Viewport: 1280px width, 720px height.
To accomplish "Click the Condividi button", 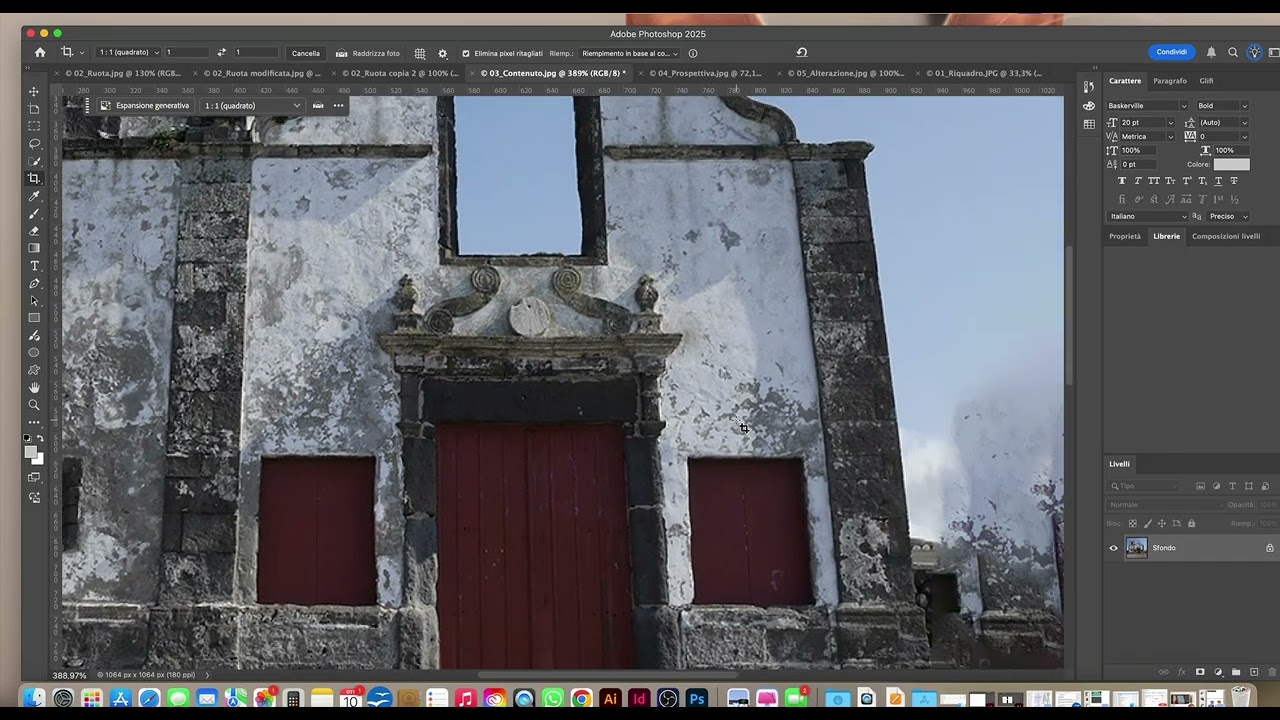I will 1172,52.
